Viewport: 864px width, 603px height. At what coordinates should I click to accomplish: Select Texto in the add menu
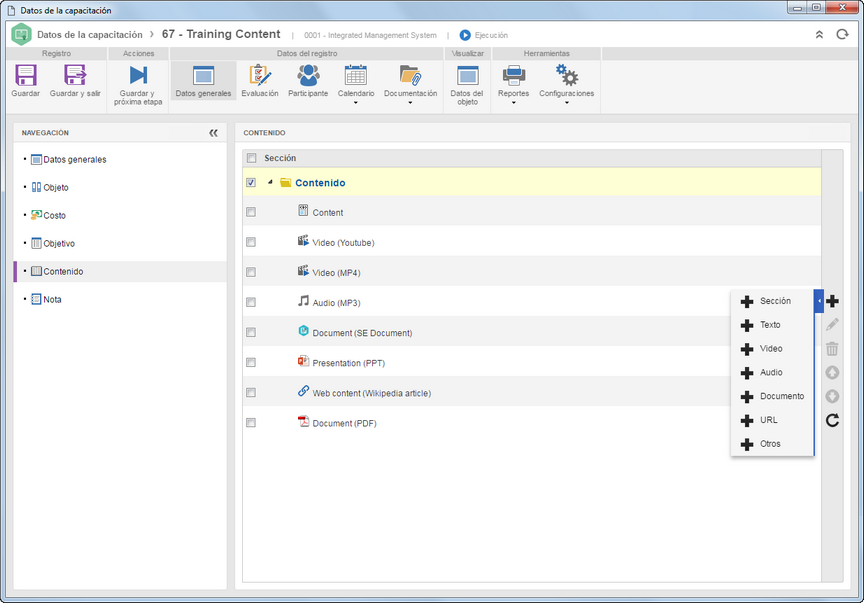pos(772,325)
